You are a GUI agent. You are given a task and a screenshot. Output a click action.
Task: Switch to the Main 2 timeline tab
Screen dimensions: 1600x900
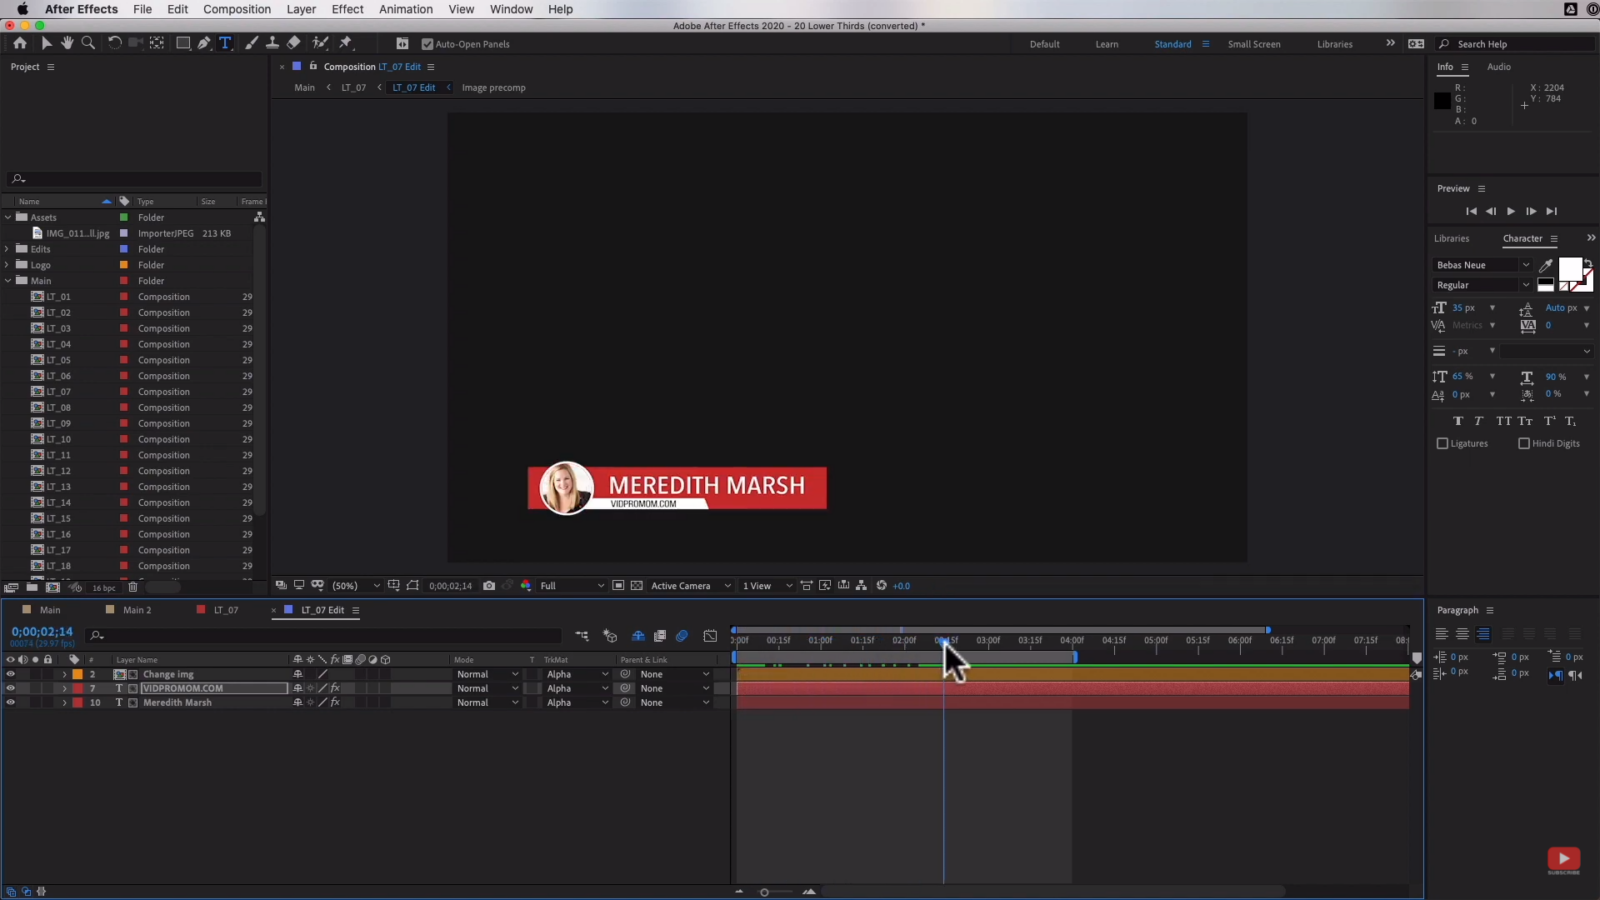tap(135, 610)
